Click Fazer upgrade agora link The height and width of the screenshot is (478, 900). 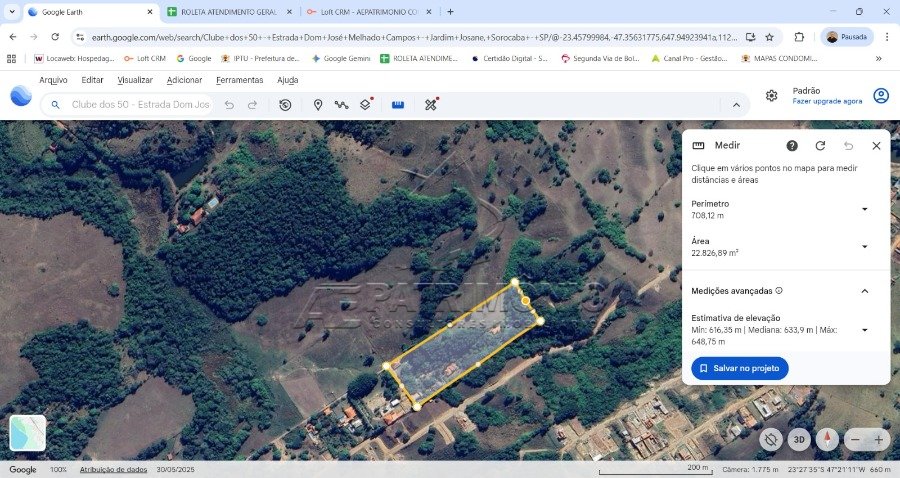point(827,102)
